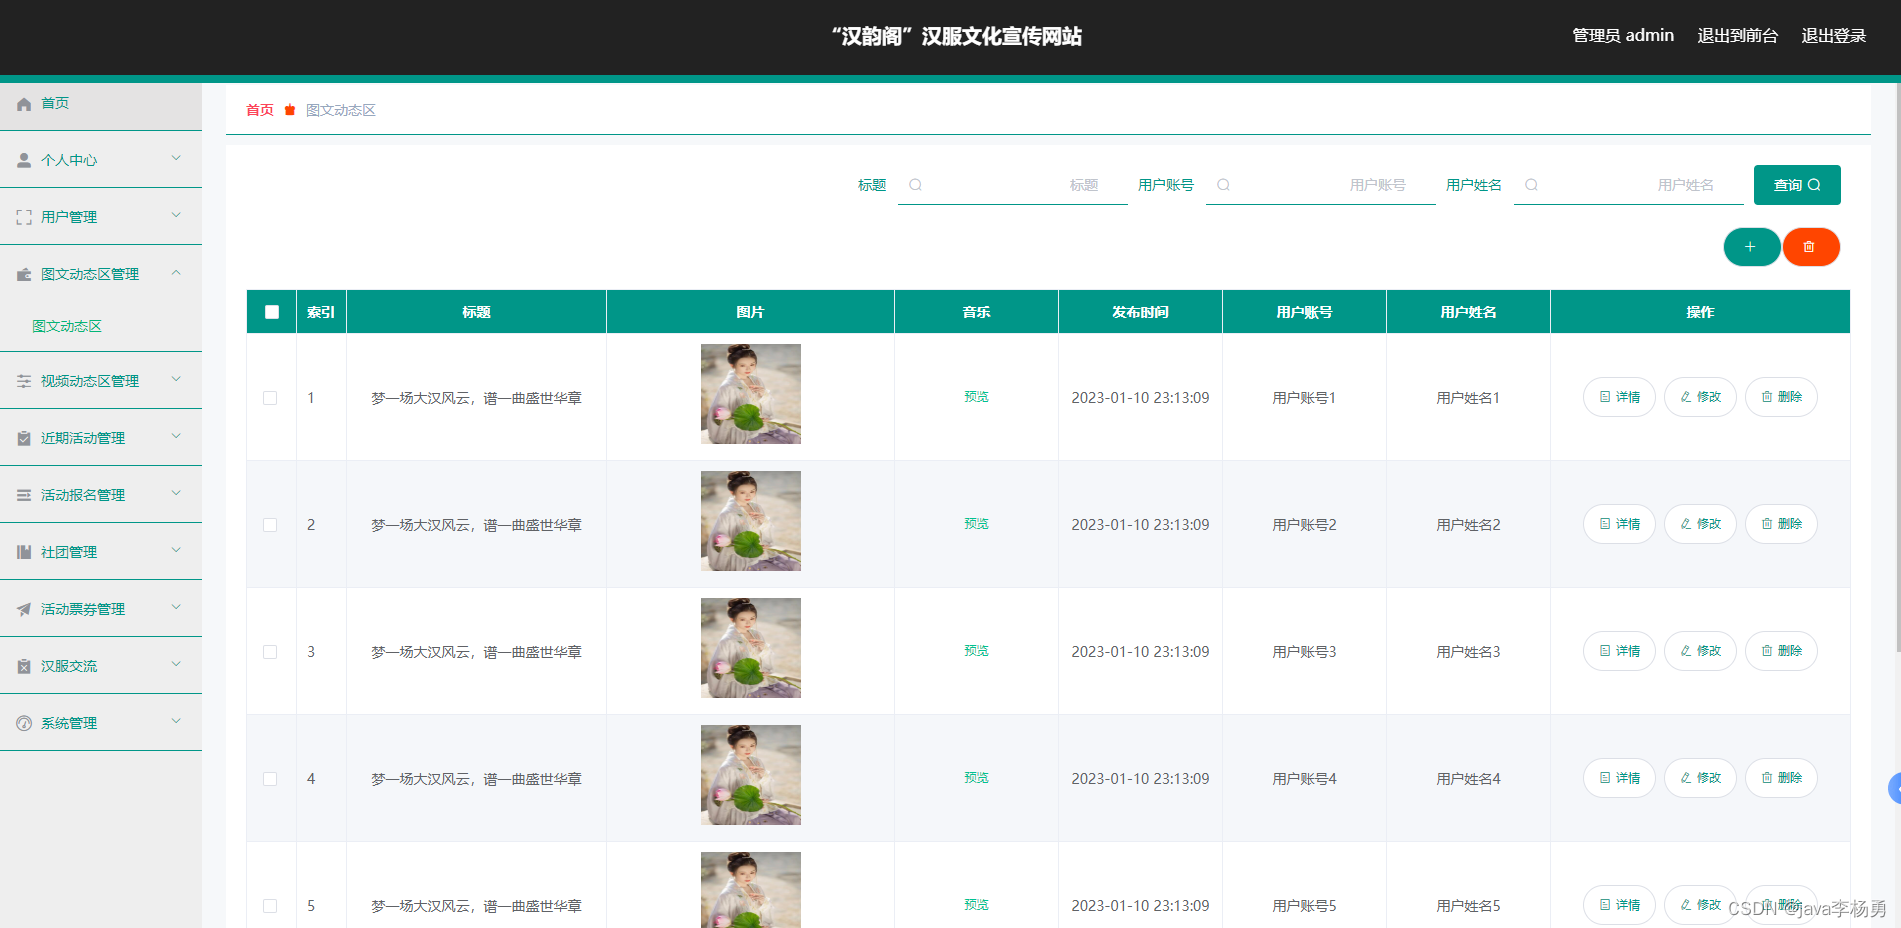The image size is (1901, 928).
Task: Click the home icon in sidebar
Action: tap(24, 104)
